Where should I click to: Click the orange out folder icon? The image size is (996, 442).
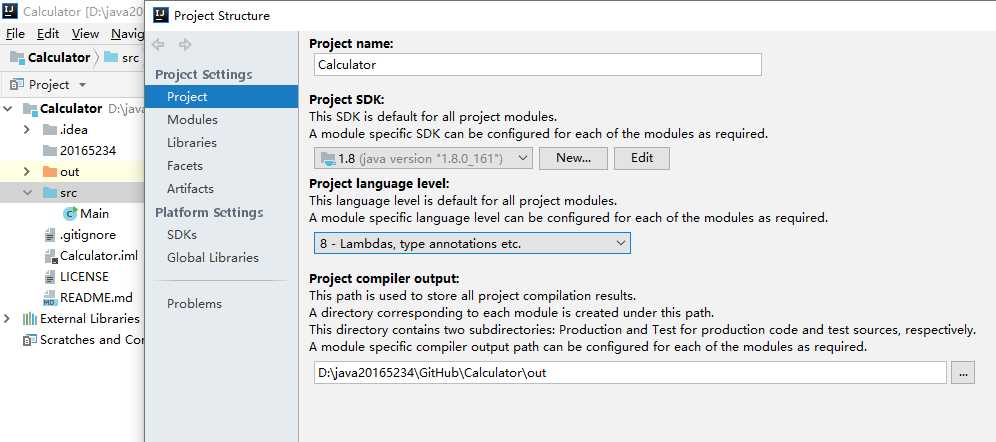coord(50,171)
